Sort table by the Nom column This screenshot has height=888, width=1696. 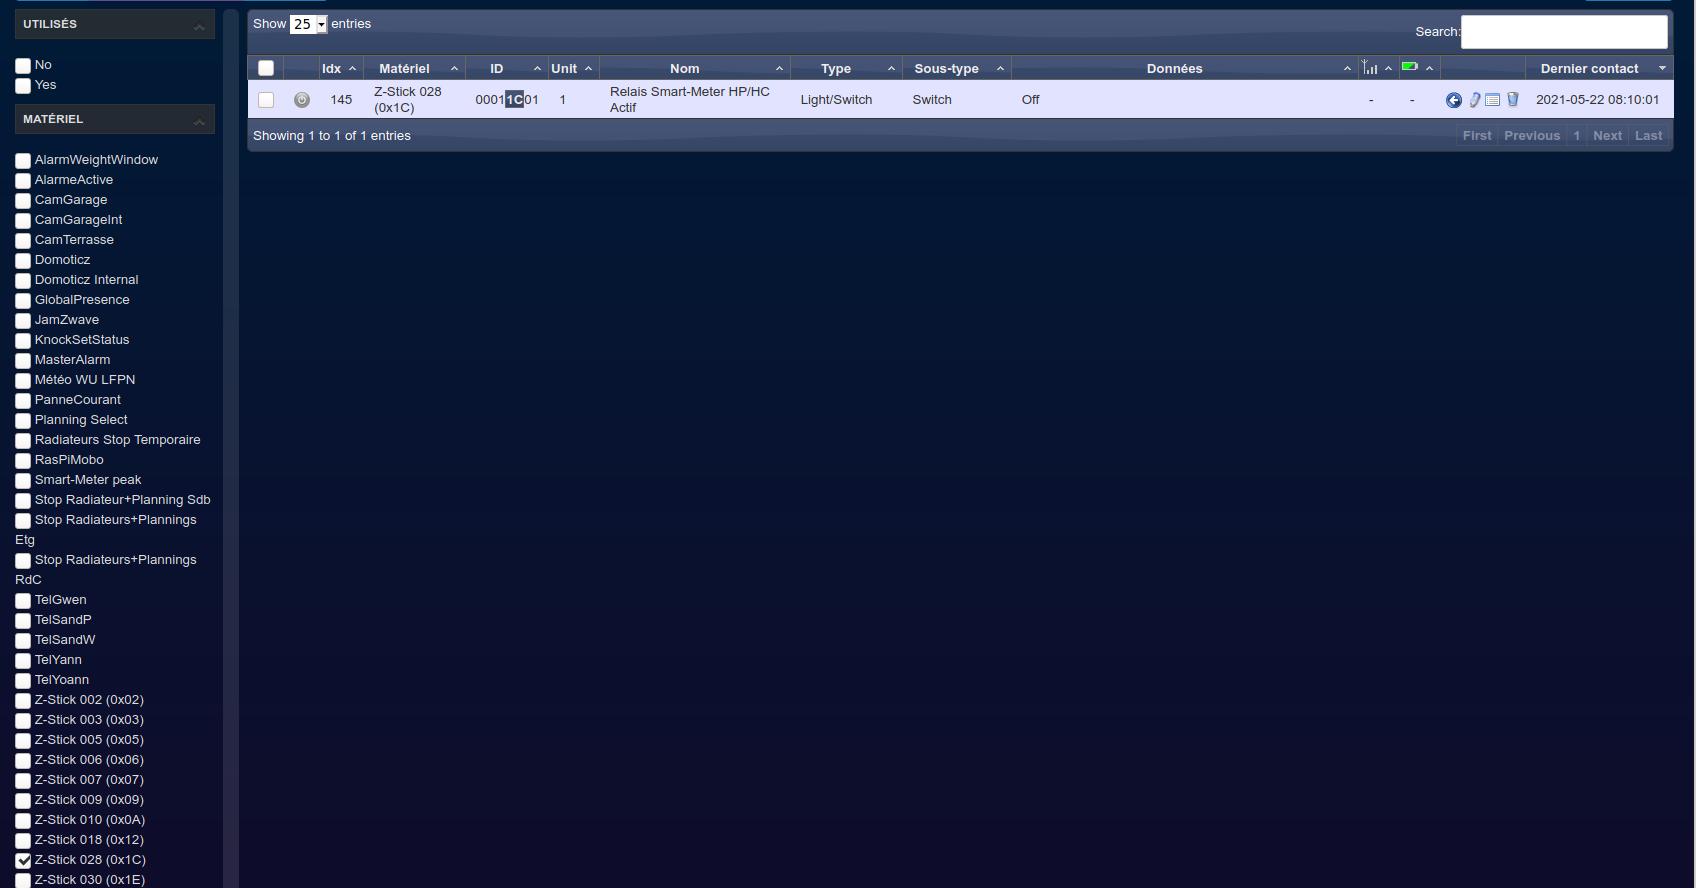[x=694, y=68]
